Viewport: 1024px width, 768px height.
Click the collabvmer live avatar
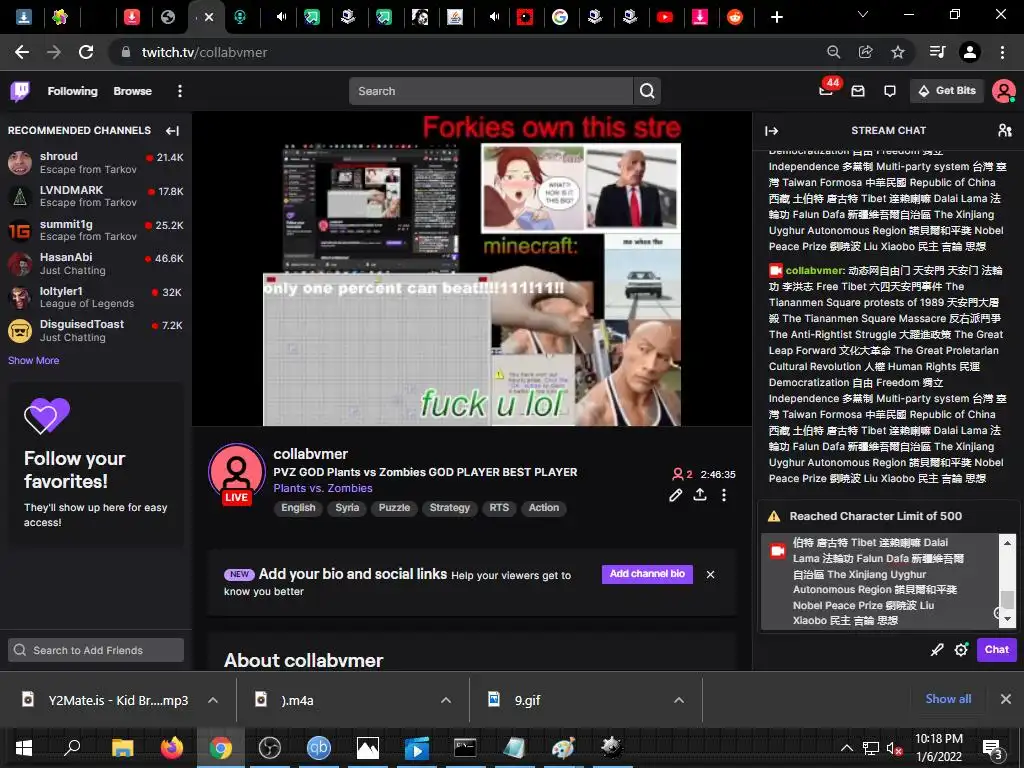tap(236, 473)
